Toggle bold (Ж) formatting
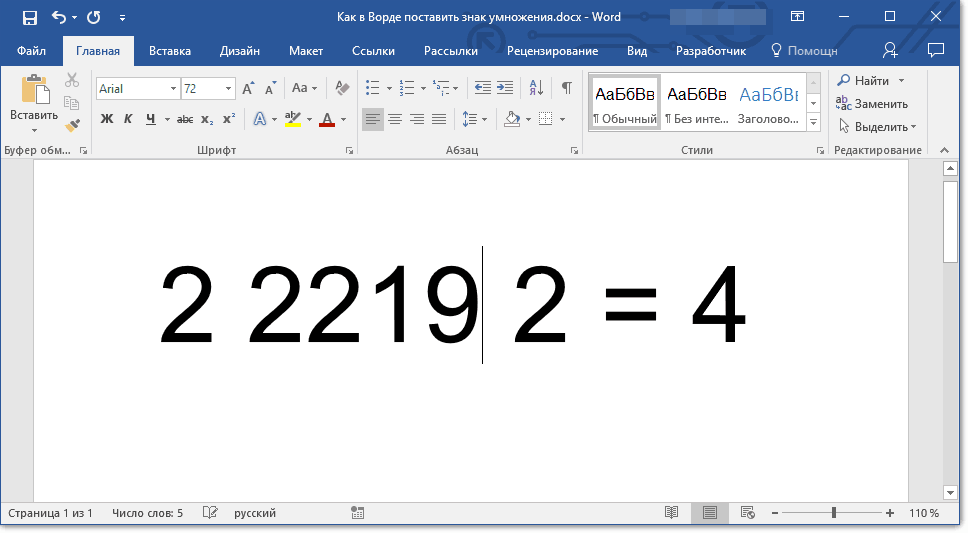The height and width of the screenshot is (533, 968). pos(107,119)
